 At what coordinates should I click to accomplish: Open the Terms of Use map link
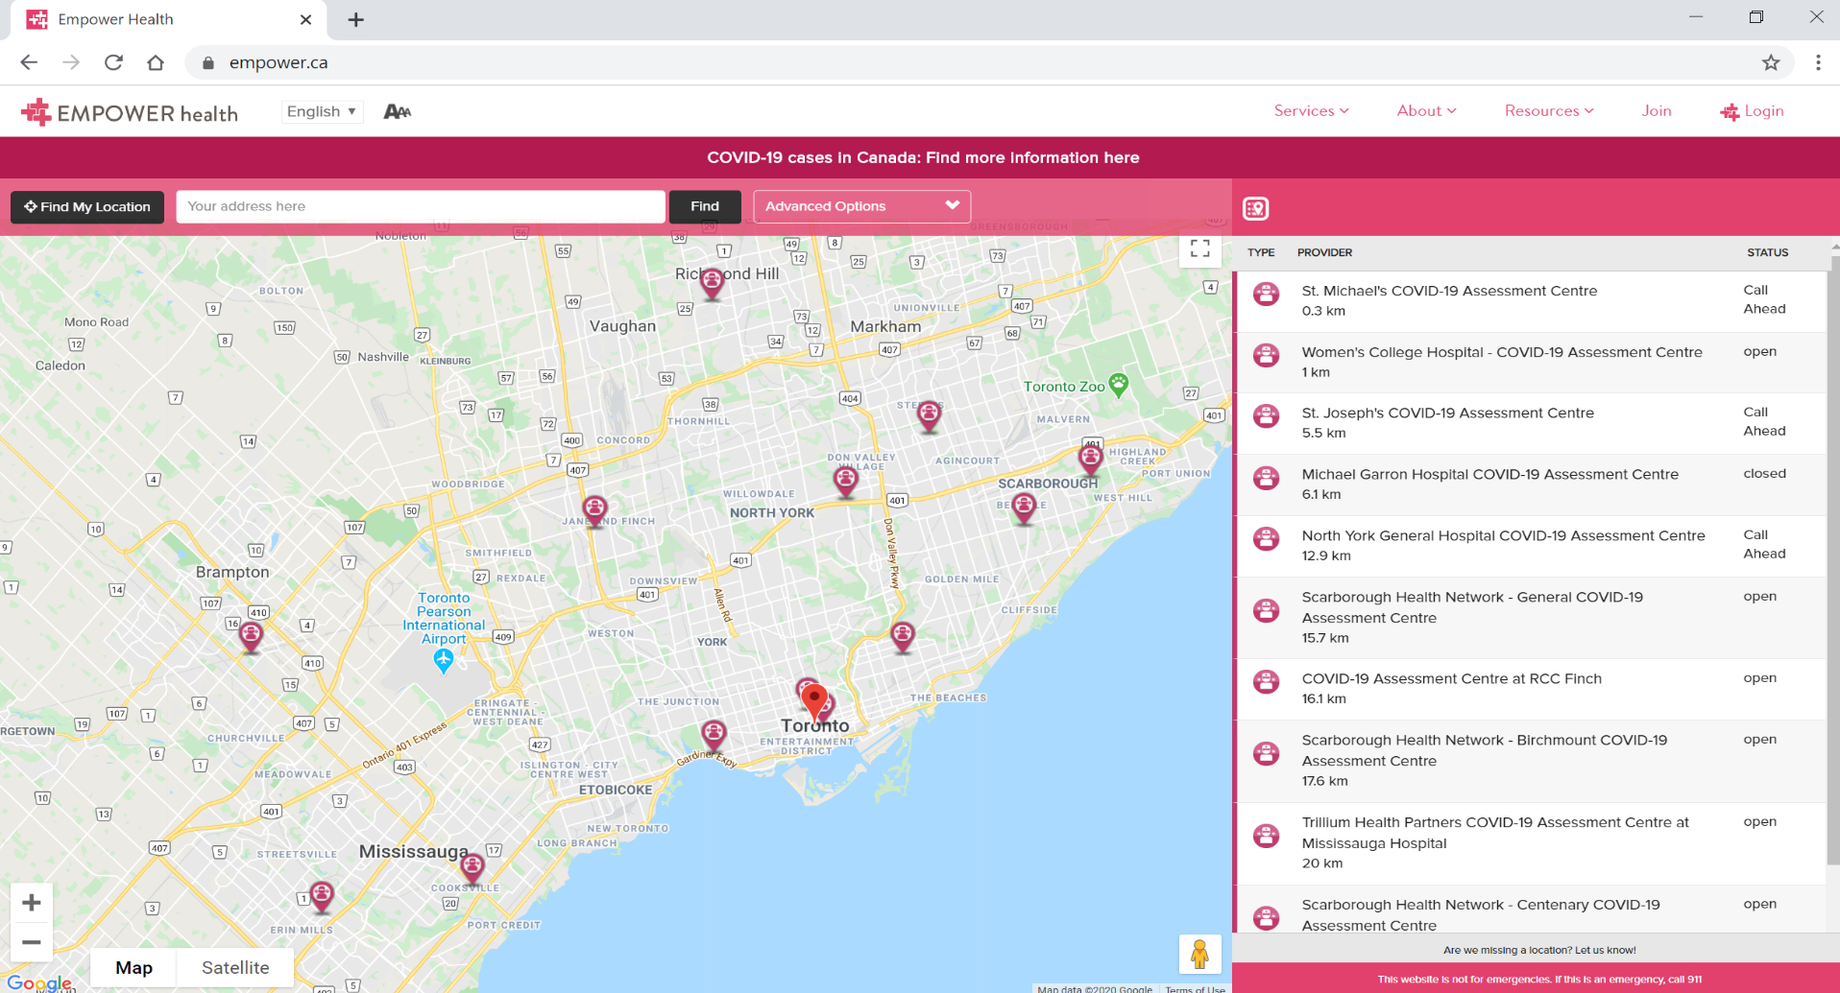[1195, 989]
